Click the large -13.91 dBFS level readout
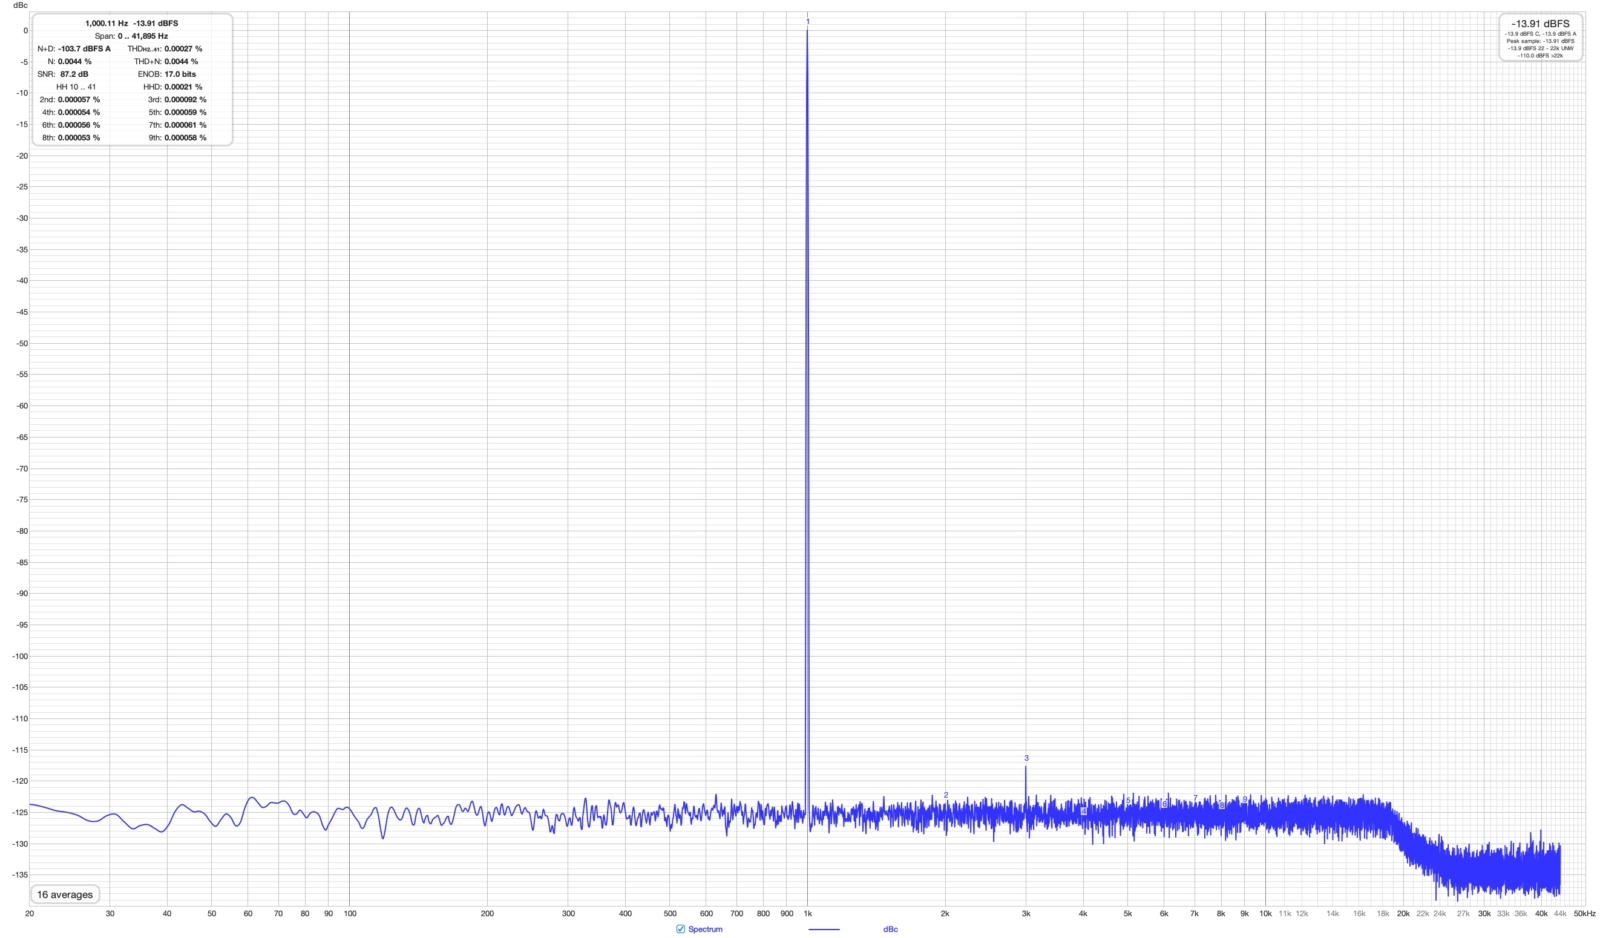The image size is (1600, 938). pyautogui.click(x=1540, y=23)
